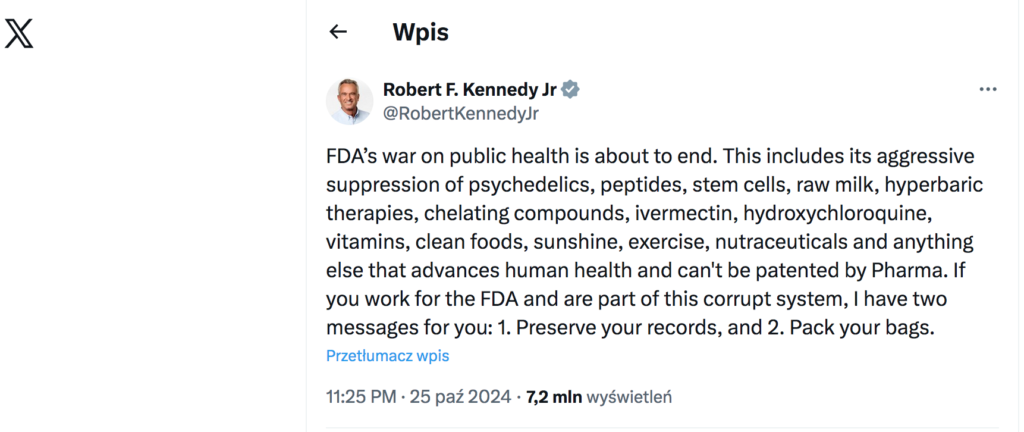
Task: Translate the post via Przetłumacz wpis
Action: [x=387, y=356]
